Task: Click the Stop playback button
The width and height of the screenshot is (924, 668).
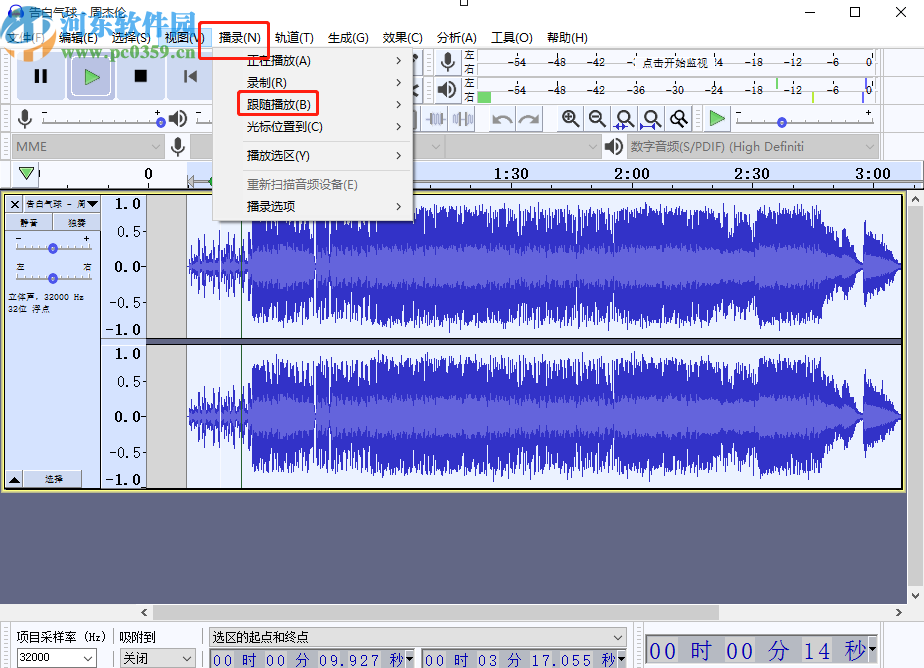Action: point(140,78)
